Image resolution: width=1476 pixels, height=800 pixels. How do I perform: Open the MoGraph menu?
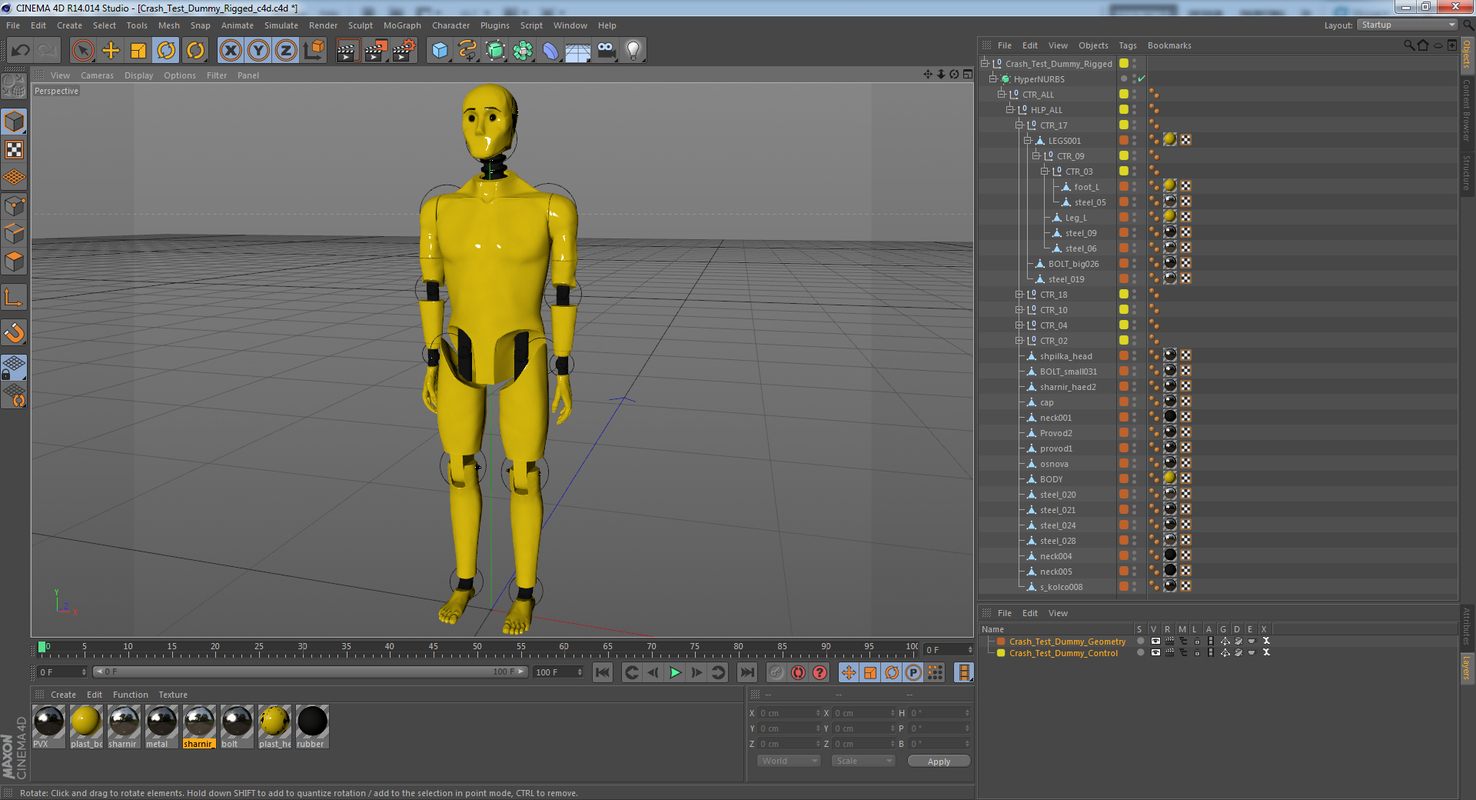click(401, 25)
